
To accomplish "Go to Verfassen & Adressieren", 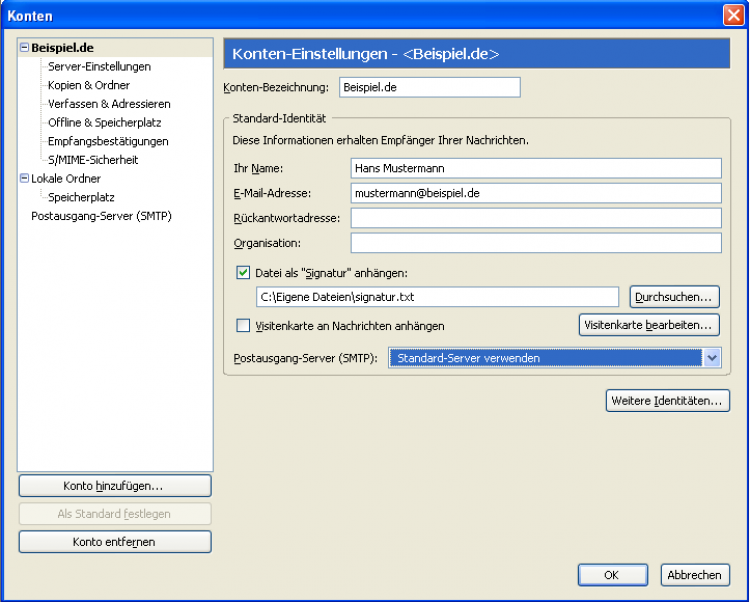I will click(109, 104).
